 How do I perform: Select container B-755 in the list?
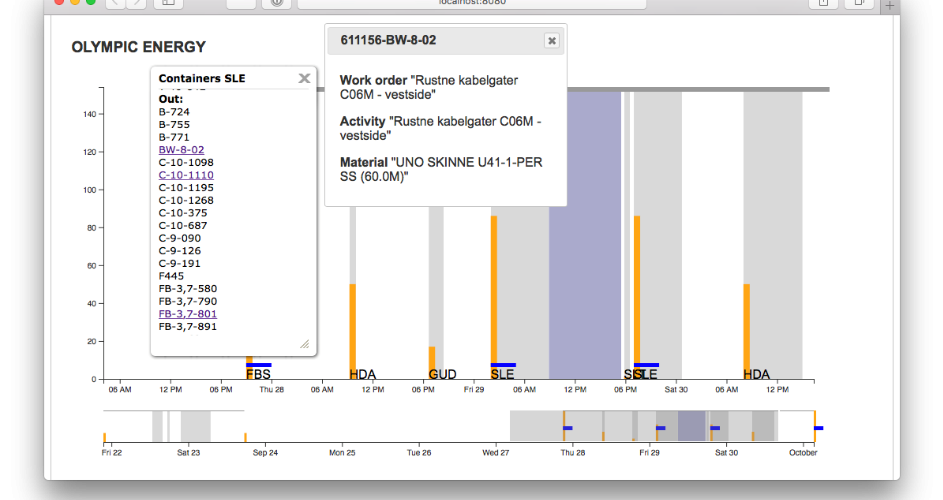pyautogui.click(x=174, y=125)
